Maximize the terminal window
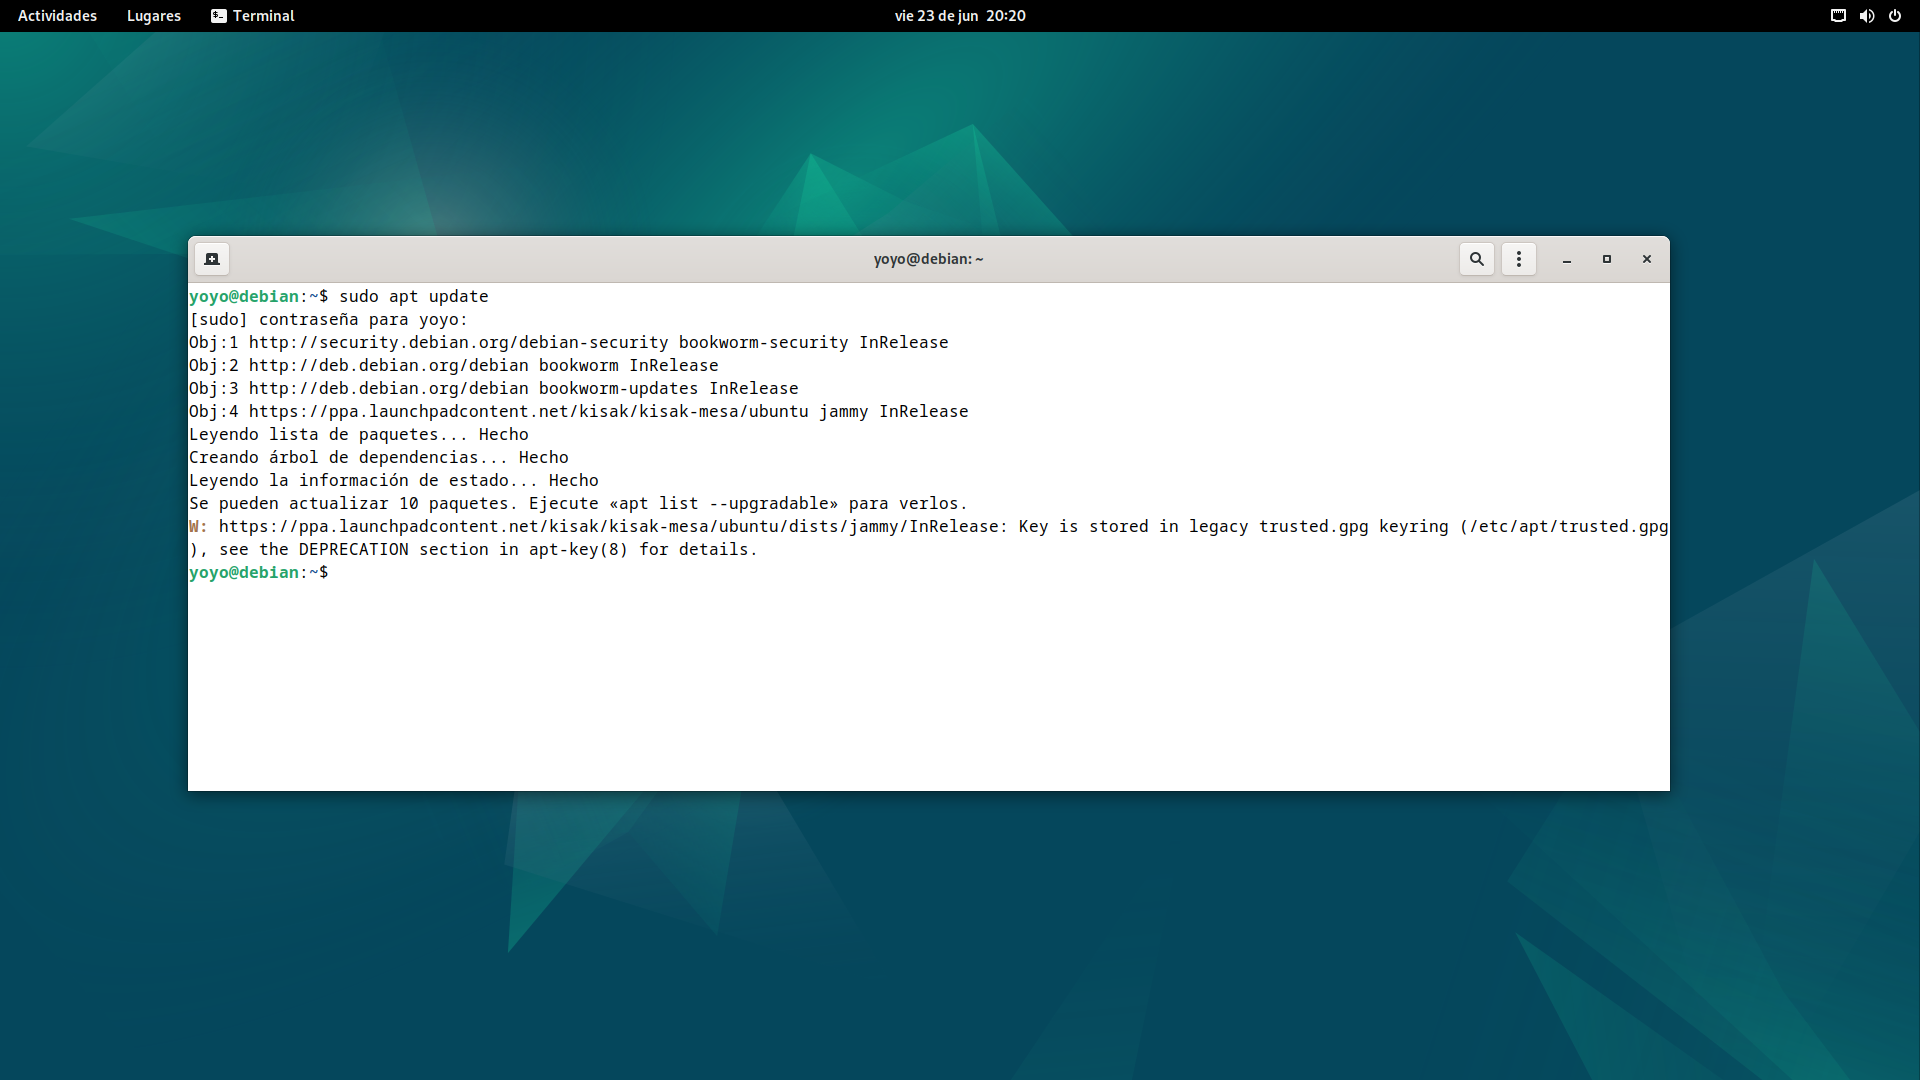 tap(1606, 259)
